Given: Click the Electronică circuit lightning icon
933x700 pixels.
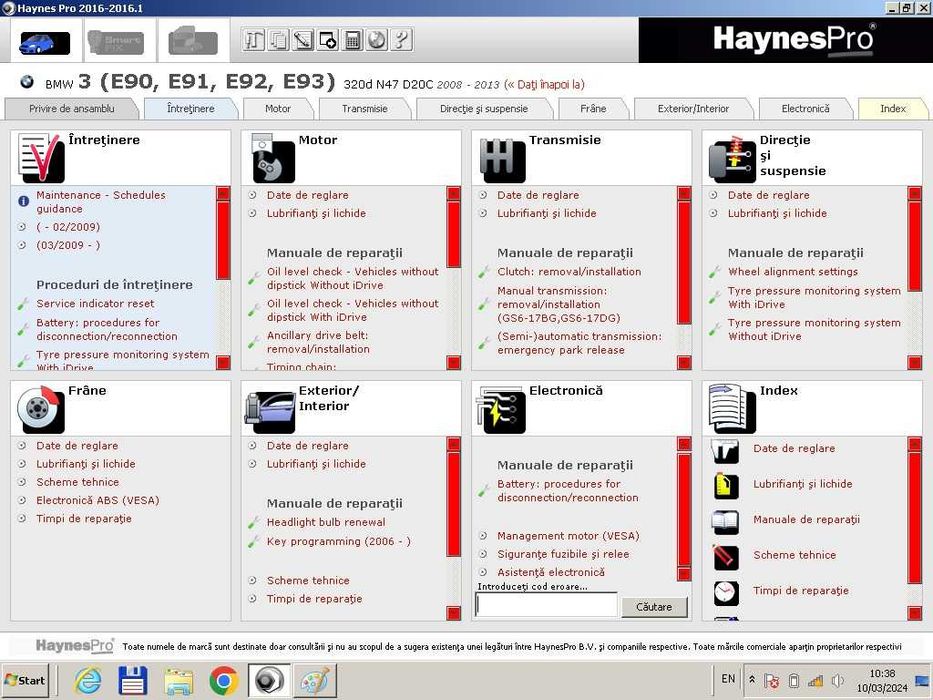Looking at the screenshot, I should coord(502,410).
